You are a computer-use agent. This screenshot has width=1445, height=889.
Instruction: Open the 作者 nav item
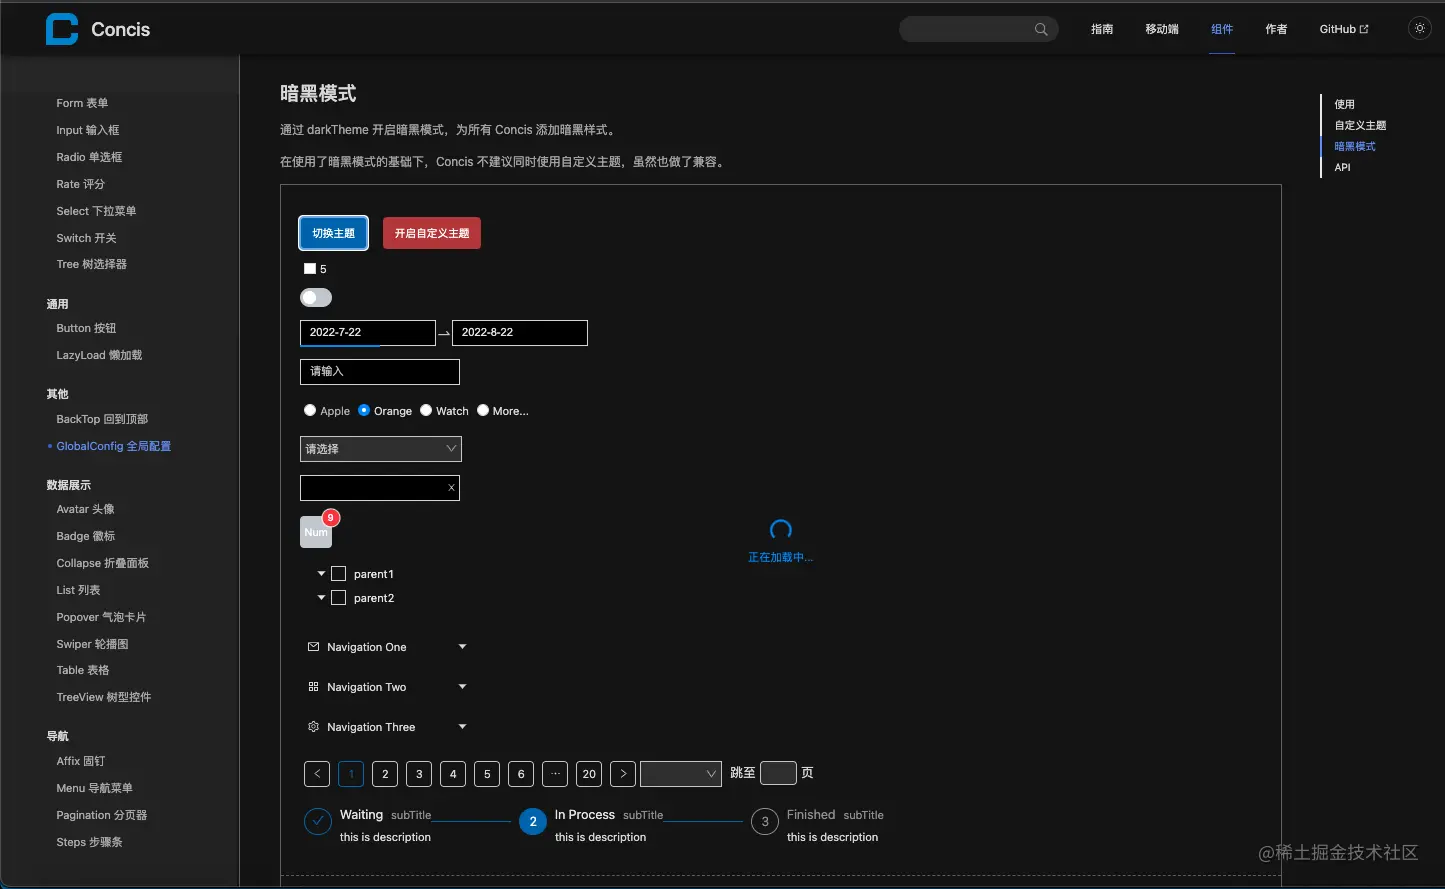coord(1276,29)
